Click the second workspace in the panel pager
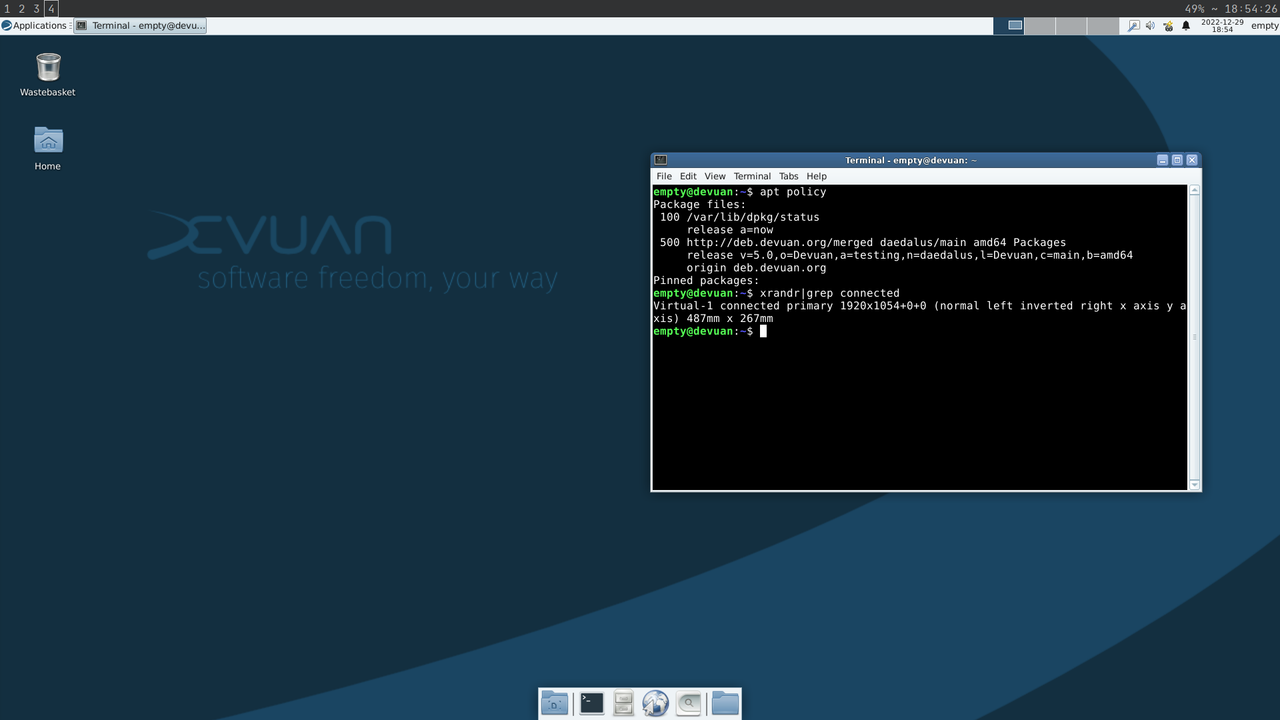1280x720 pixels. [1040, 26]
